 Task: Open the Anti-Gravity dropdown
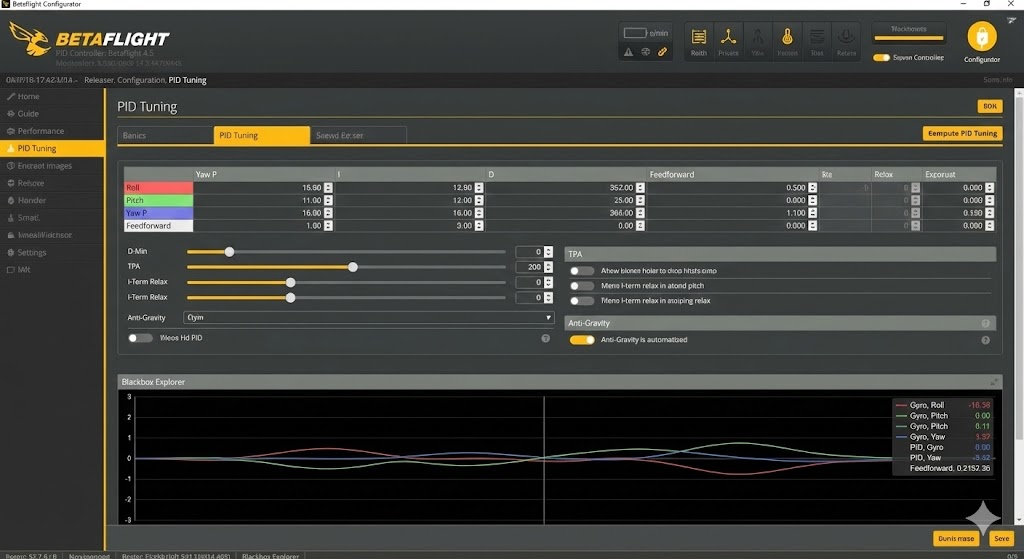pyautogui.click(x=368, y=317)
